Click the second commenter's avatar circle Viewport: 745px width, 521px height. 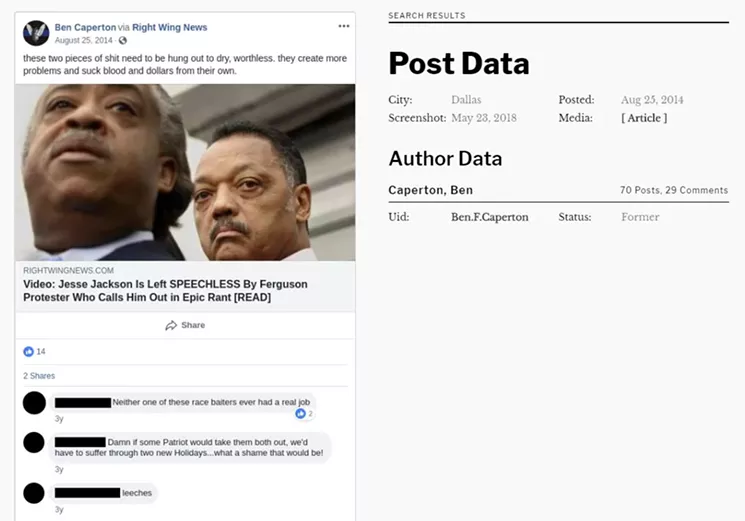click(x=34, y=443)
